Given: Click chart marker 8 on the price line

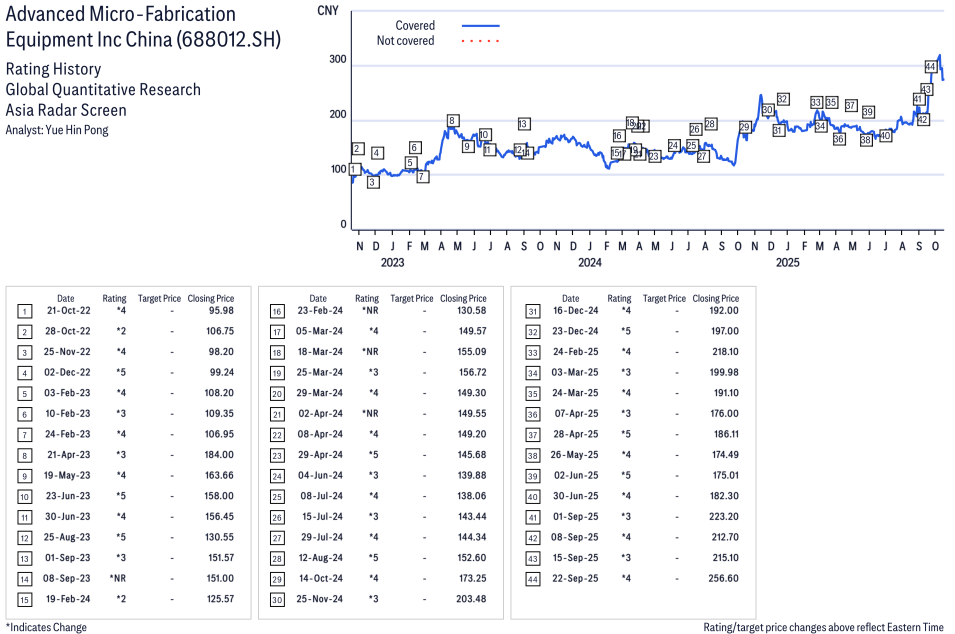Looking at the screenshot, I should pyautogui.click(x=453, y=121).
